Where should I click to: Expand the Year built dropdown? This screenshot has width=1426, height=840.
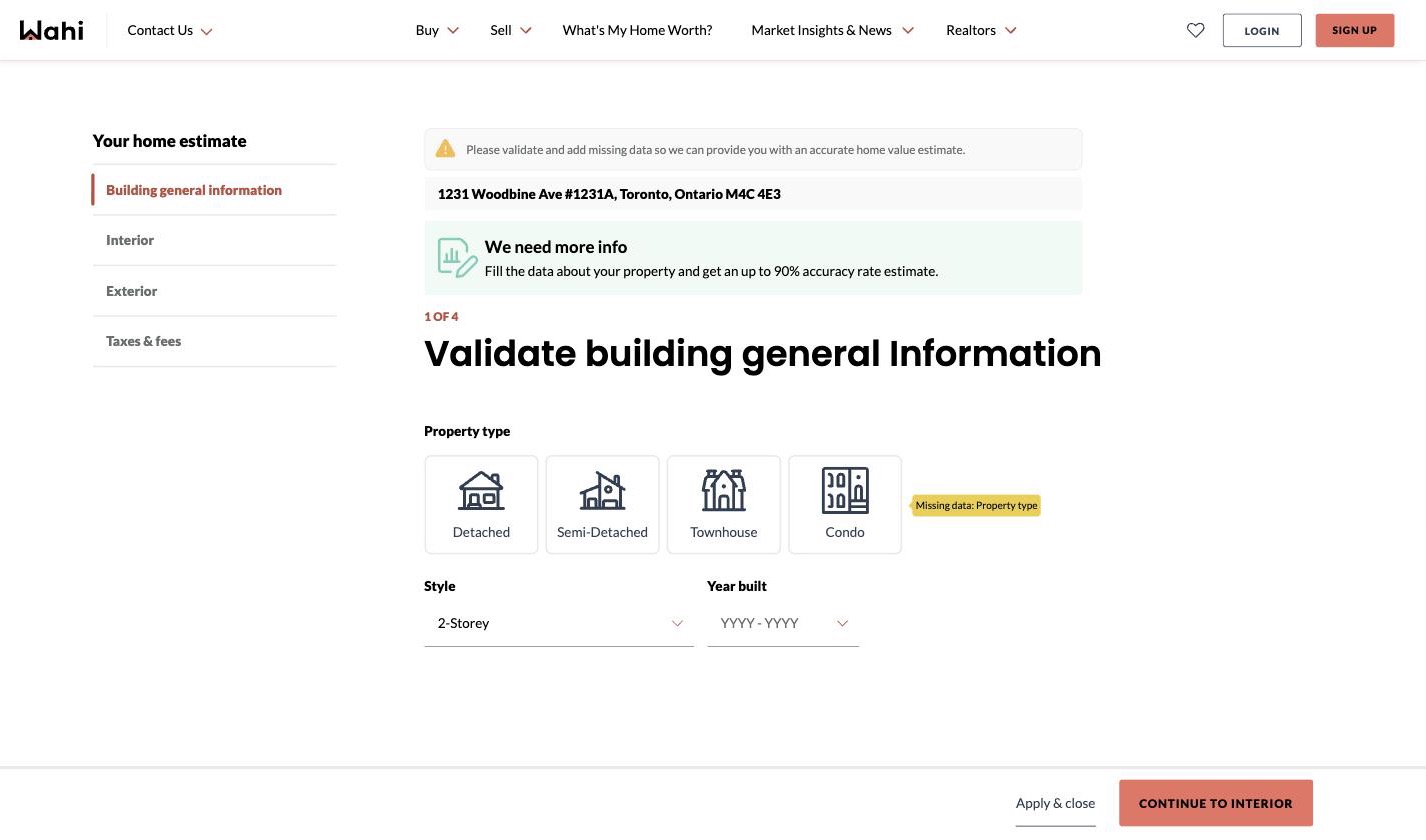[x=783, y=623]
